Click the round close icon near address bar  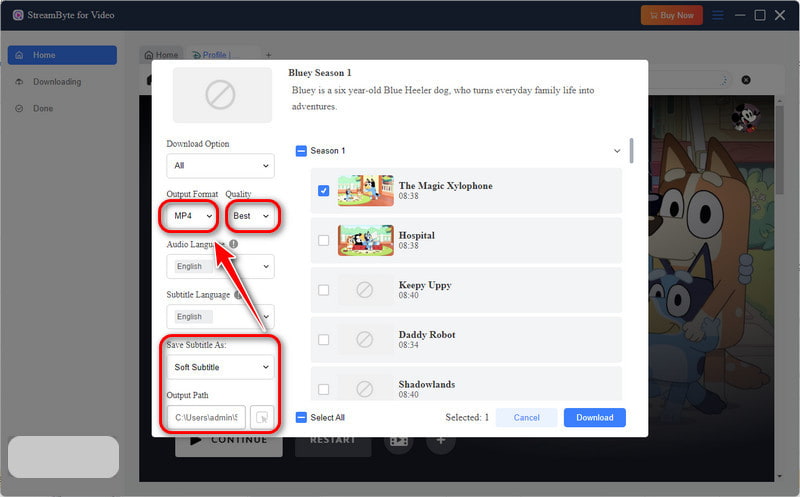click(x=746, y=80)
